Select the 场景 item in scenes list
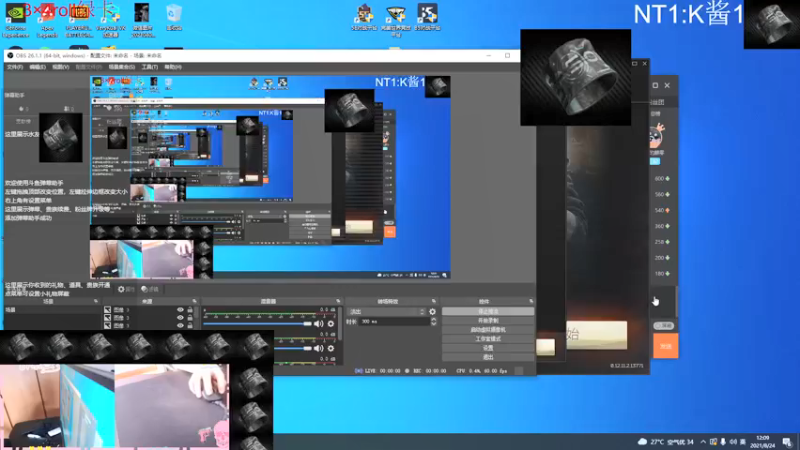Screen dimensions: 800x450 pyautogui.click(x=51, y=310)
